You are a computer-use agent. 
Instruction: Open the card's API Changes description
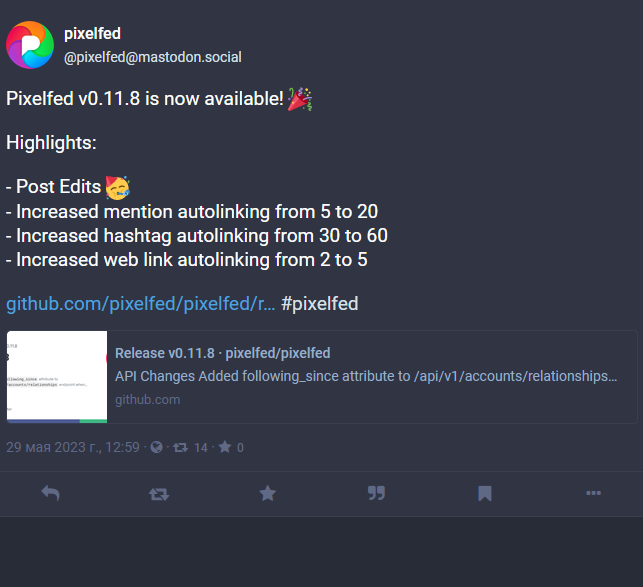click(366, 376)
